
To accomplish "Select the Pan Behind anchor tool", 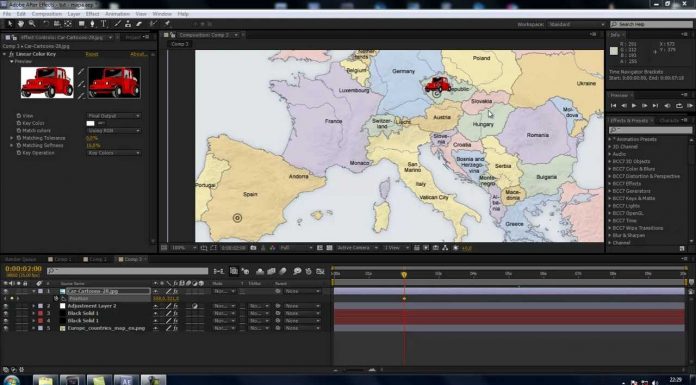I will (68, 24).
